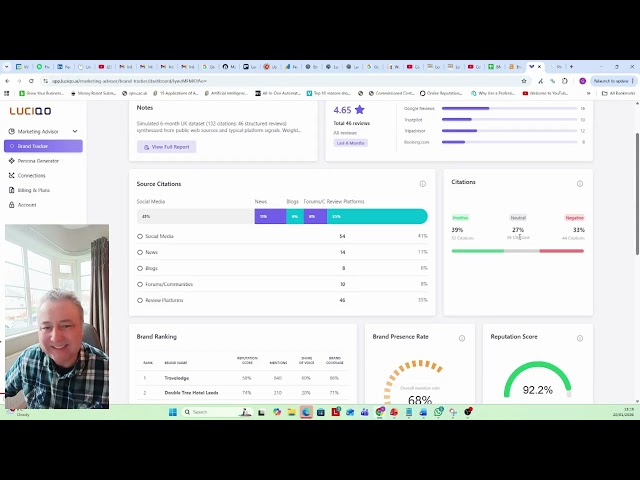
Task: Click the page vertical scrollbar
Action: 637,194
